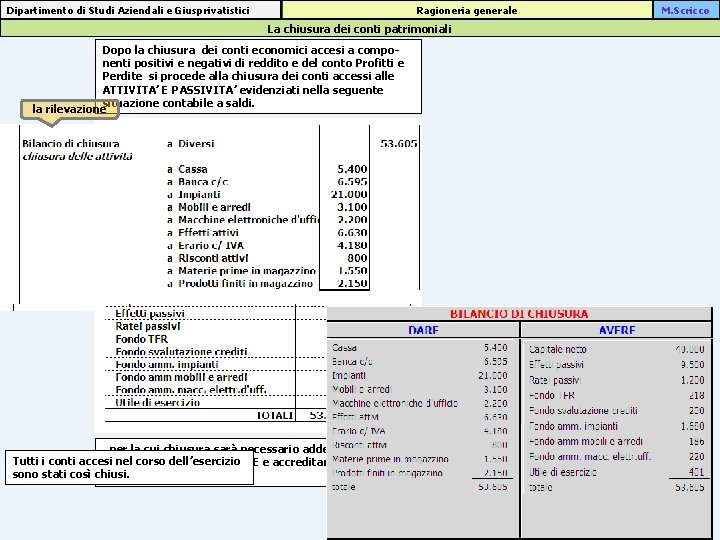The height and width of the screenshot is (540, 720).
Task: Click the 9.500 value in AVERE column
Action: click(692, 365)
